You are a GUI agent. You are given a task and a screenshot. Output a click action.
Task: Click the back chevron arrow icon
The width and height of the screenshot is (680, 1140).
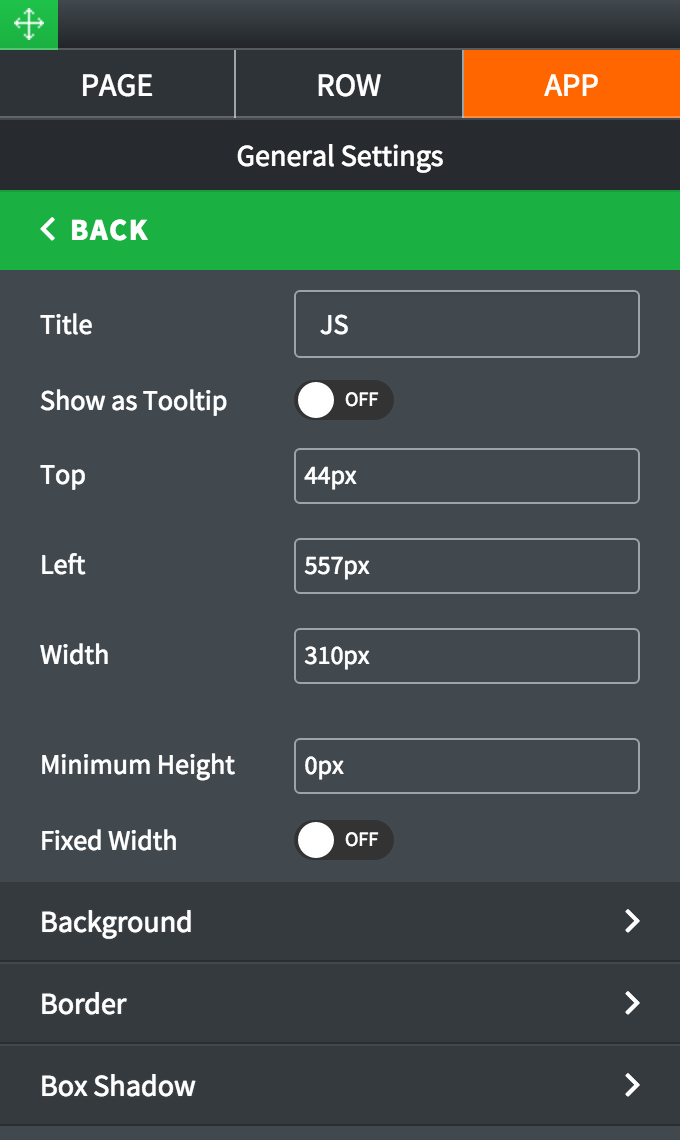click(x=48, y=230)
